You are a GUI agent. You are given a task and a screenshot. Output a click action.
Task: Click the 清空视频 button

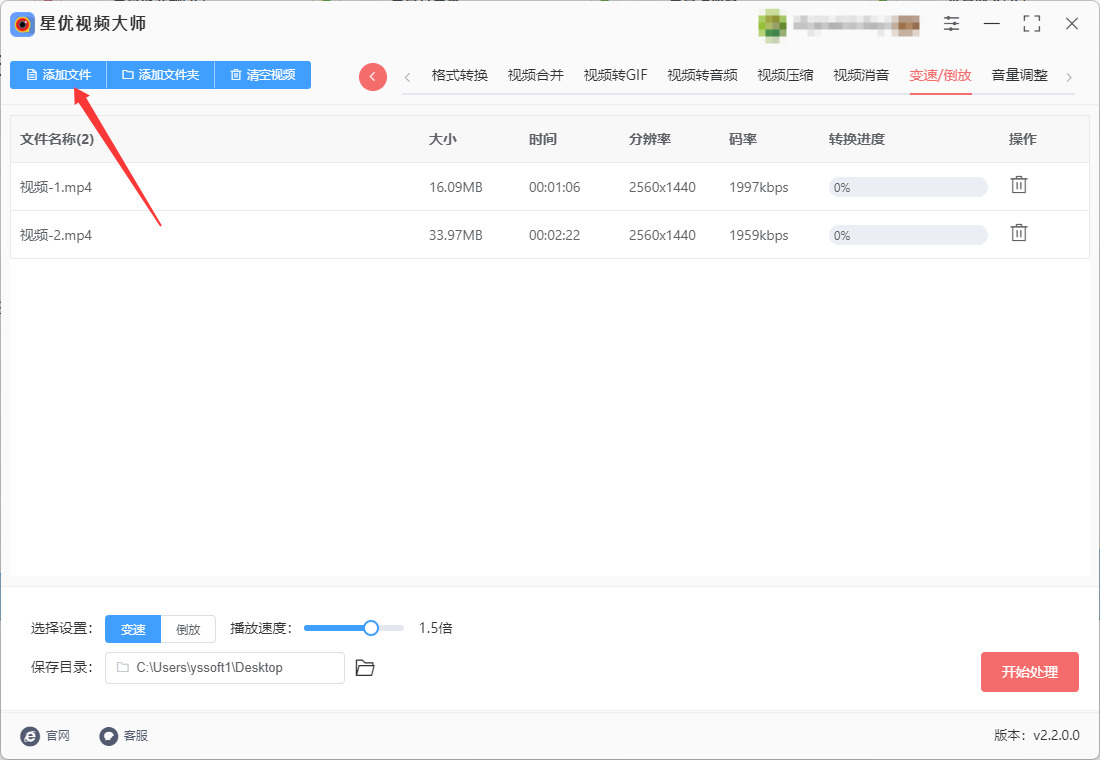pos(262,74)
